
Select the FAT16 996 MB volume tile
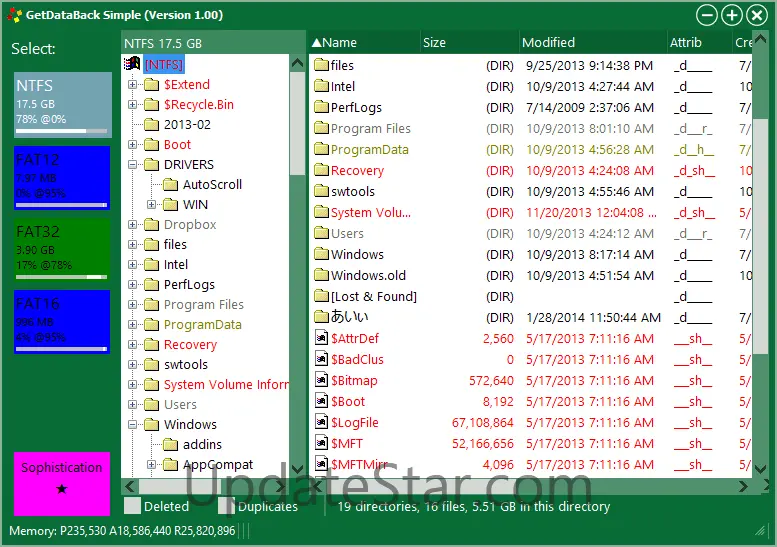[x=62, y=322]
